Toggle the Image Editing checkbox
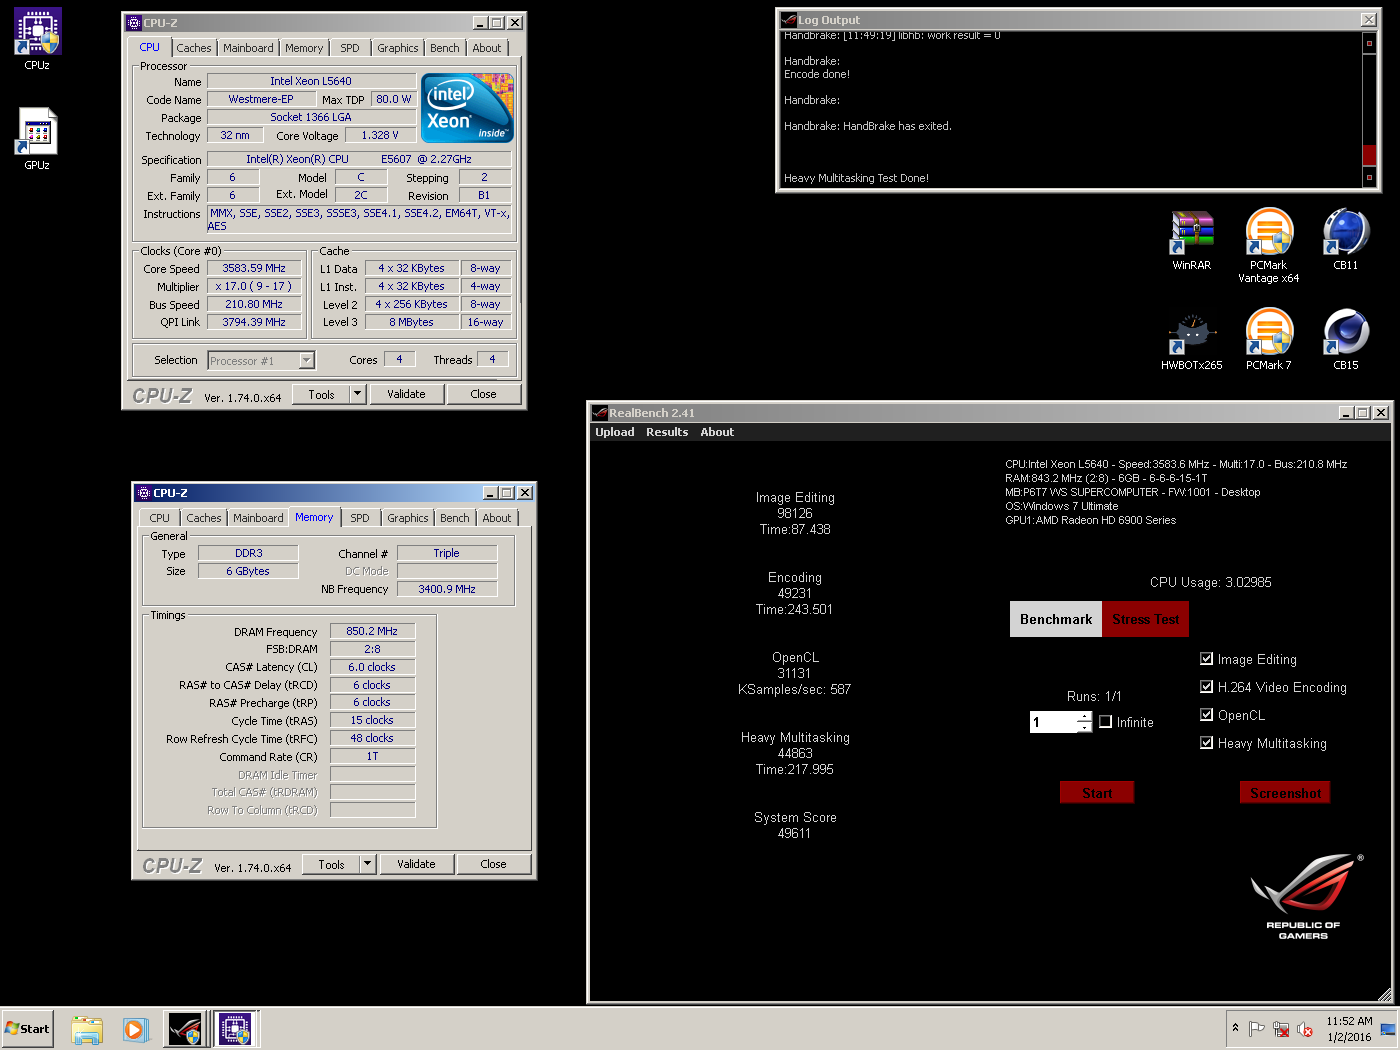This screenshot has width=1400, height=1050. 1206,659
